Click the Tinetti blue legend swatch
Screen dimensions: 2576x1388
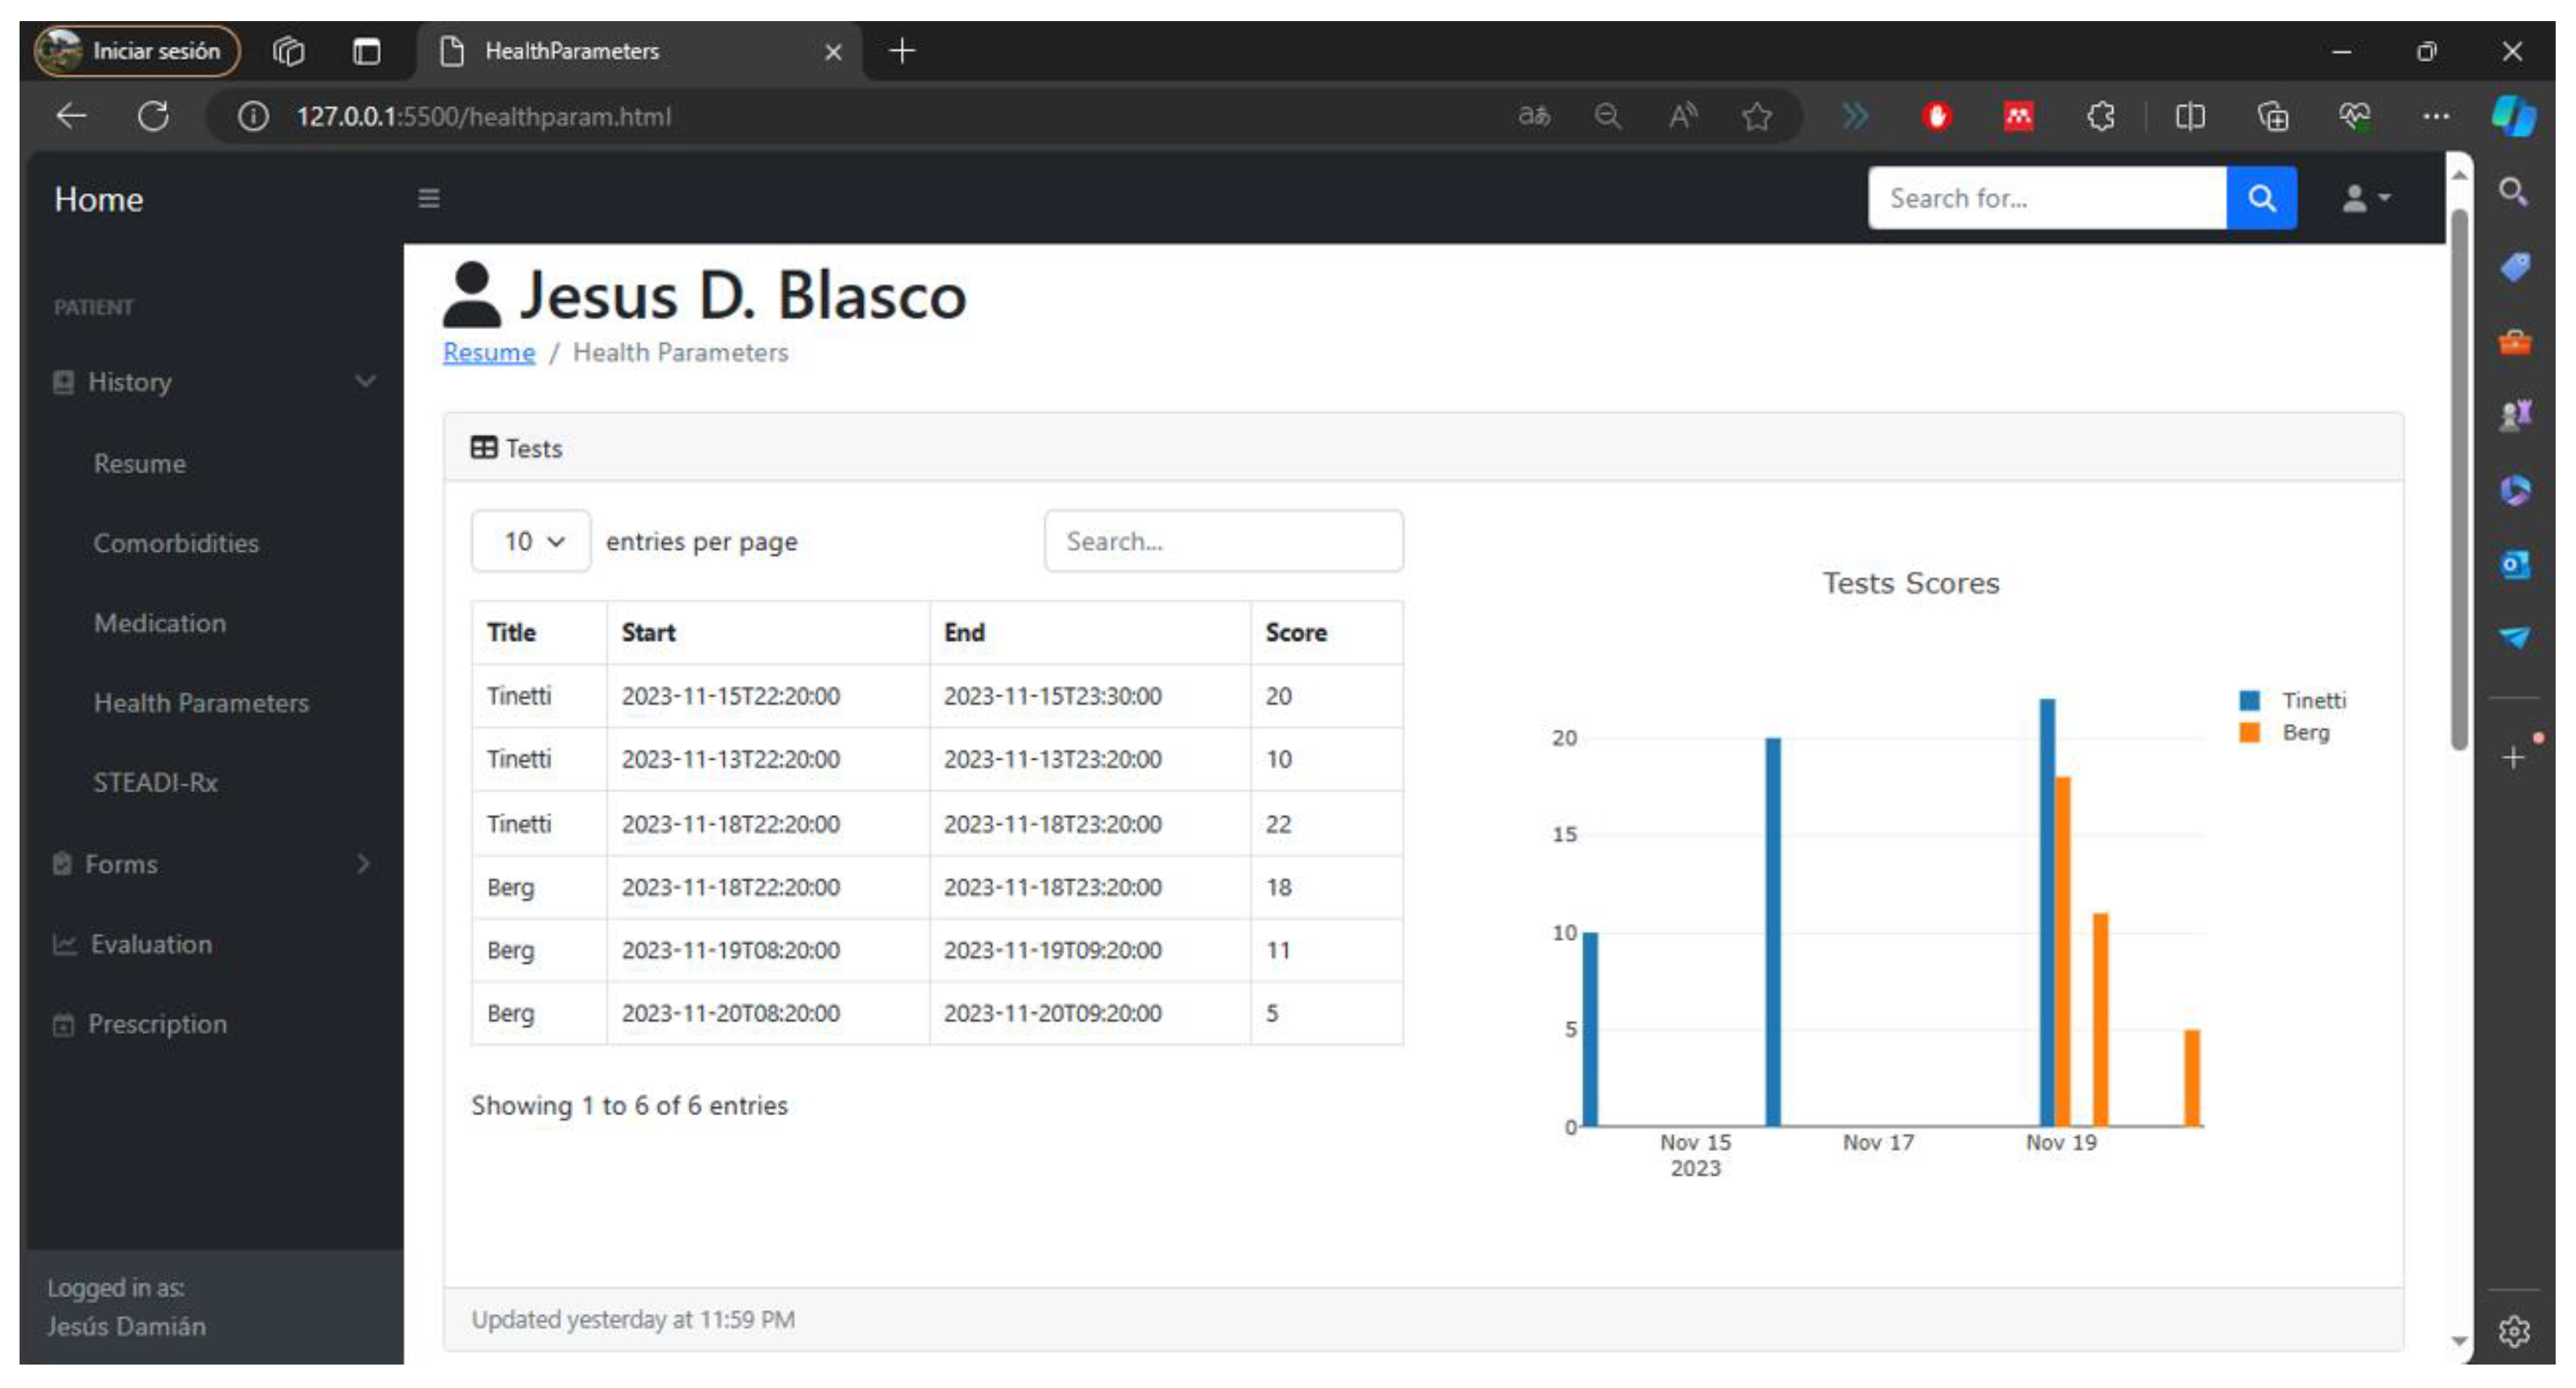[x=2249, y=700]
